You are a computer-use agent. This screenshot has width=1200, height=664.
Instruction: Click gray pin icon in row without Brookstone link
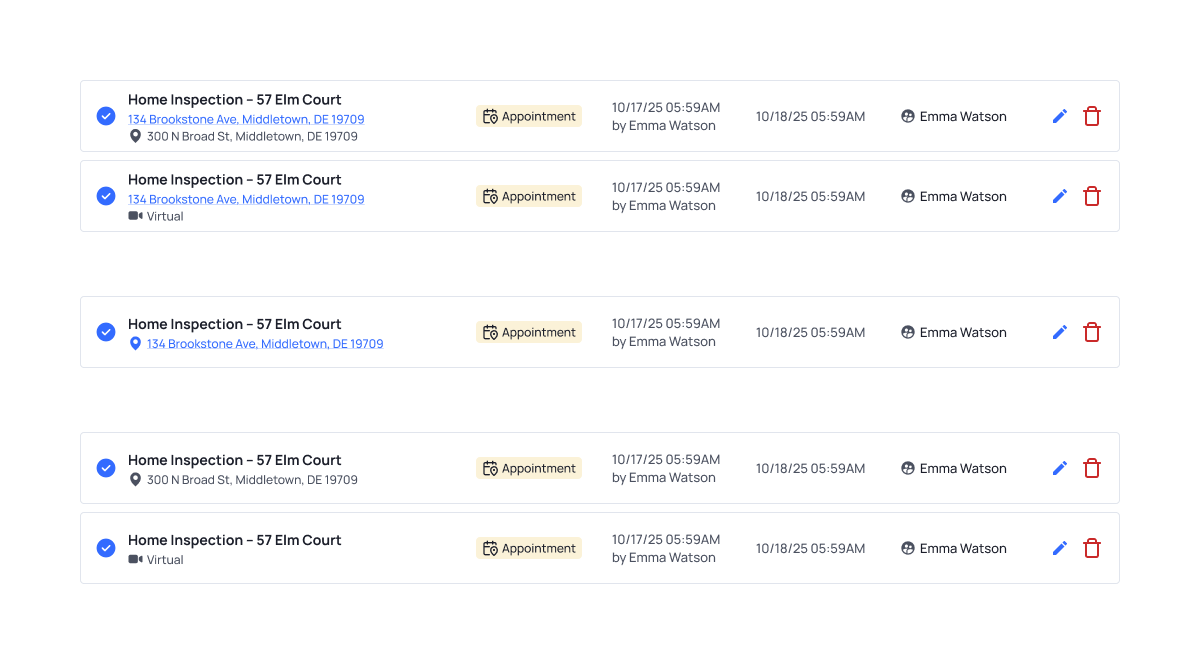point(135,479)
